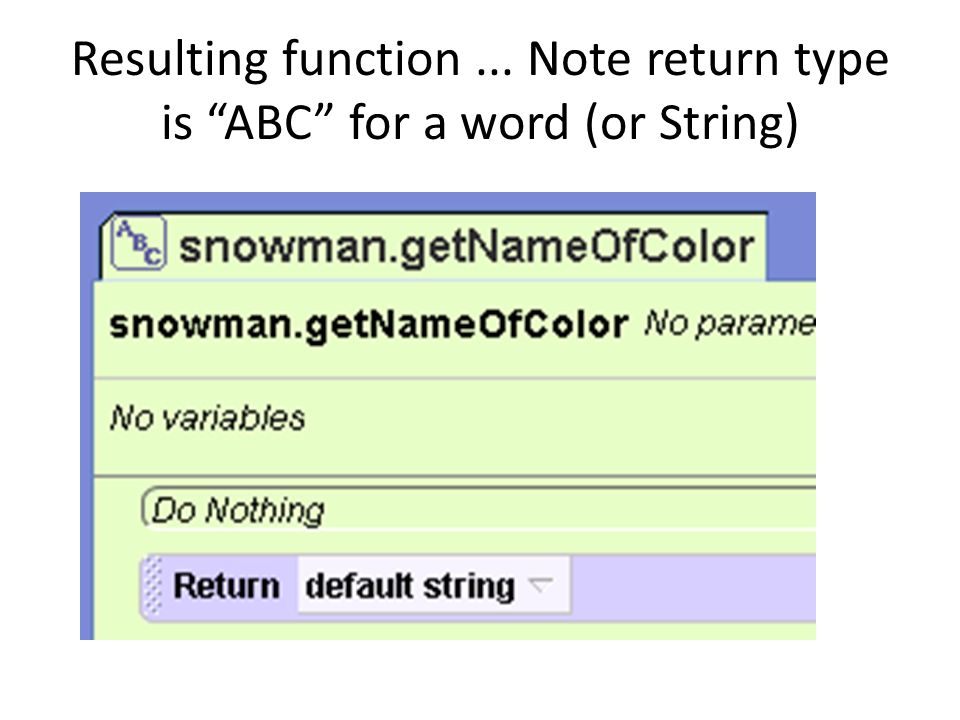Screen dimensions: 960x720
Task: Click the words 'Note return type' in title
Action: tap(708, 60)
